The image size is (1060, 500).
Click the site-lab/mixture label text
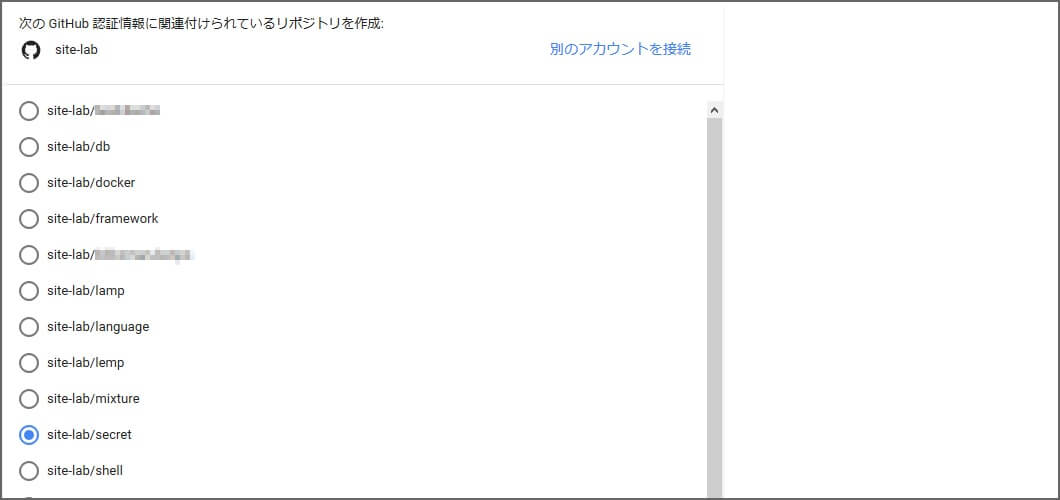pyautogui.click(x=93, y=399)
